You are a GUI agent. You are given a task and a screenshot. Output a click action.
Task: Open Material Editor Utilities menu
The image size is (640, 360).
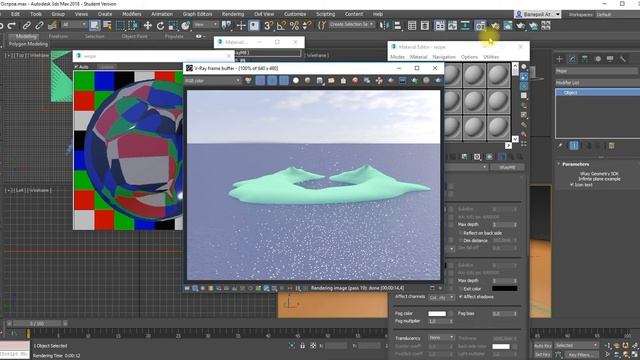pyautogui.click(x=491, y=57)
